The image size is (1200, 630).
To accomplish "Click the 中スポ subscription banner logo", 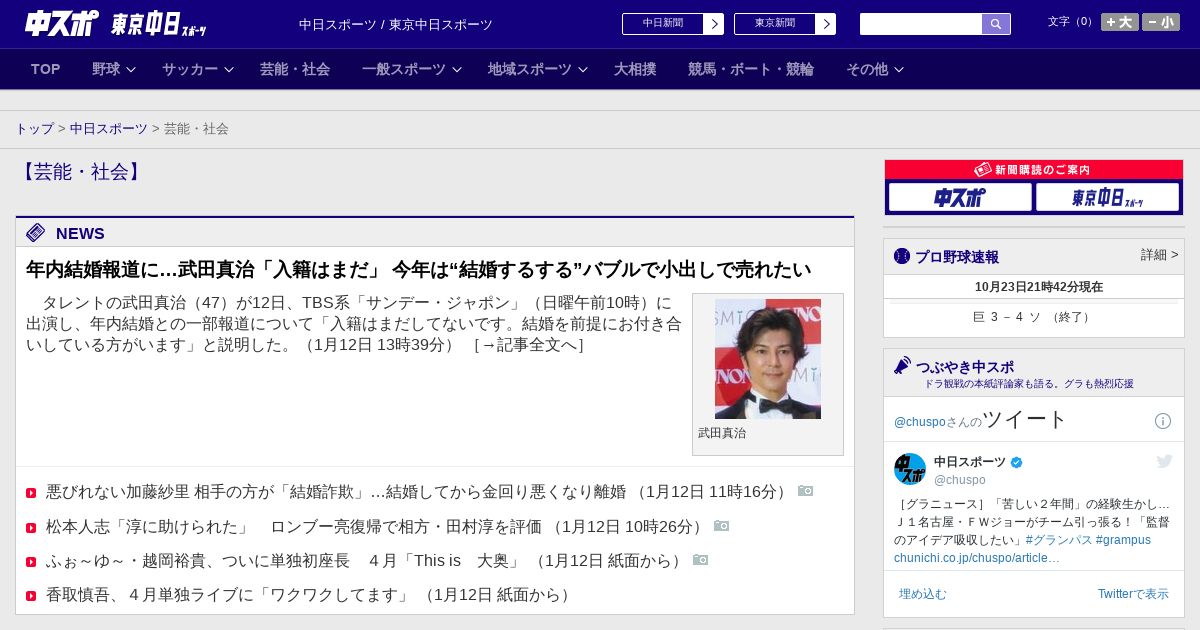I will click(960, 197).
